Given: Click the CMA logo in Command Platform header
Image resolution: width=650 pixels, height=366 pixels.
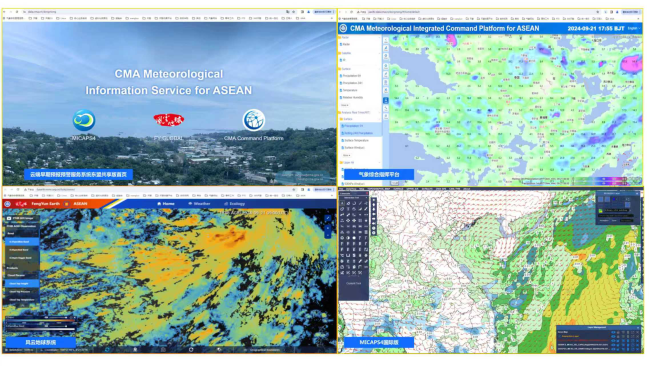Looking at the screenshot, I should tap(343, 28).
